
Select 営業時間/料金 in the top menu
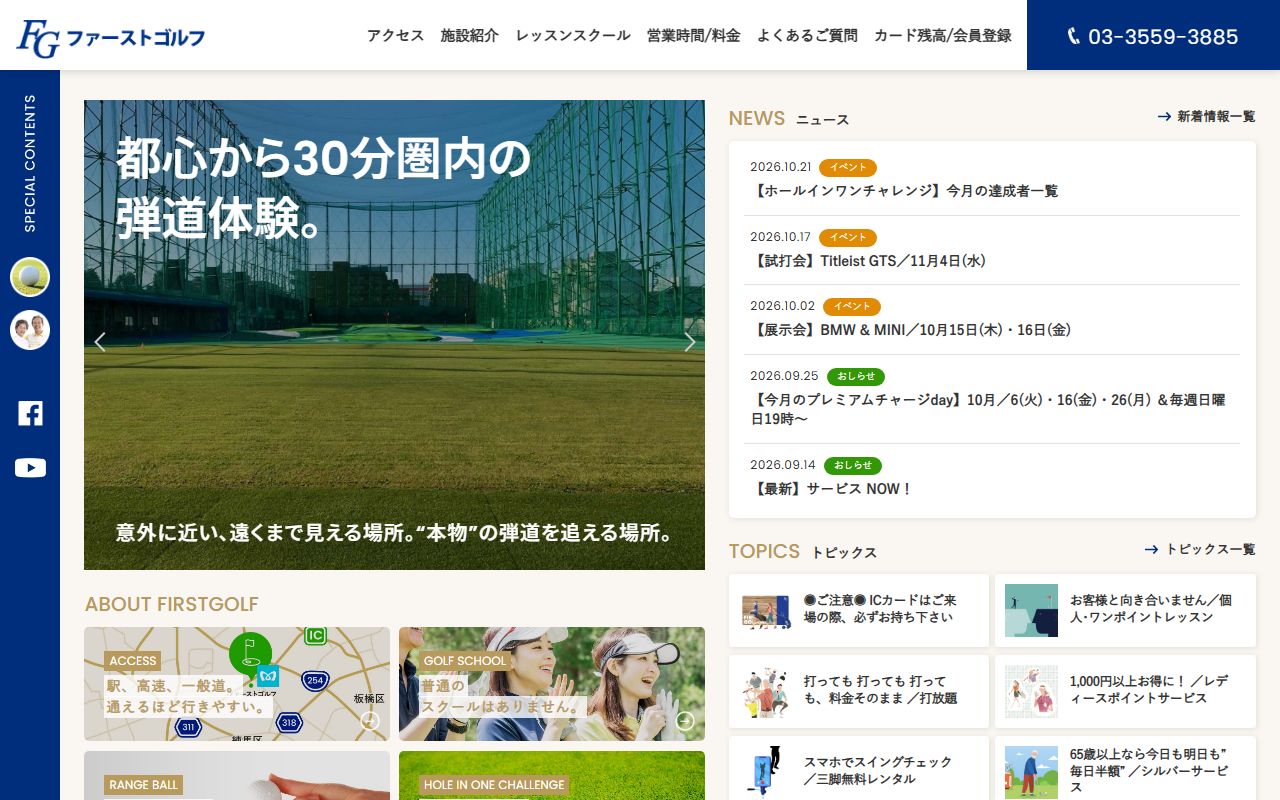(x=694, y=35)
